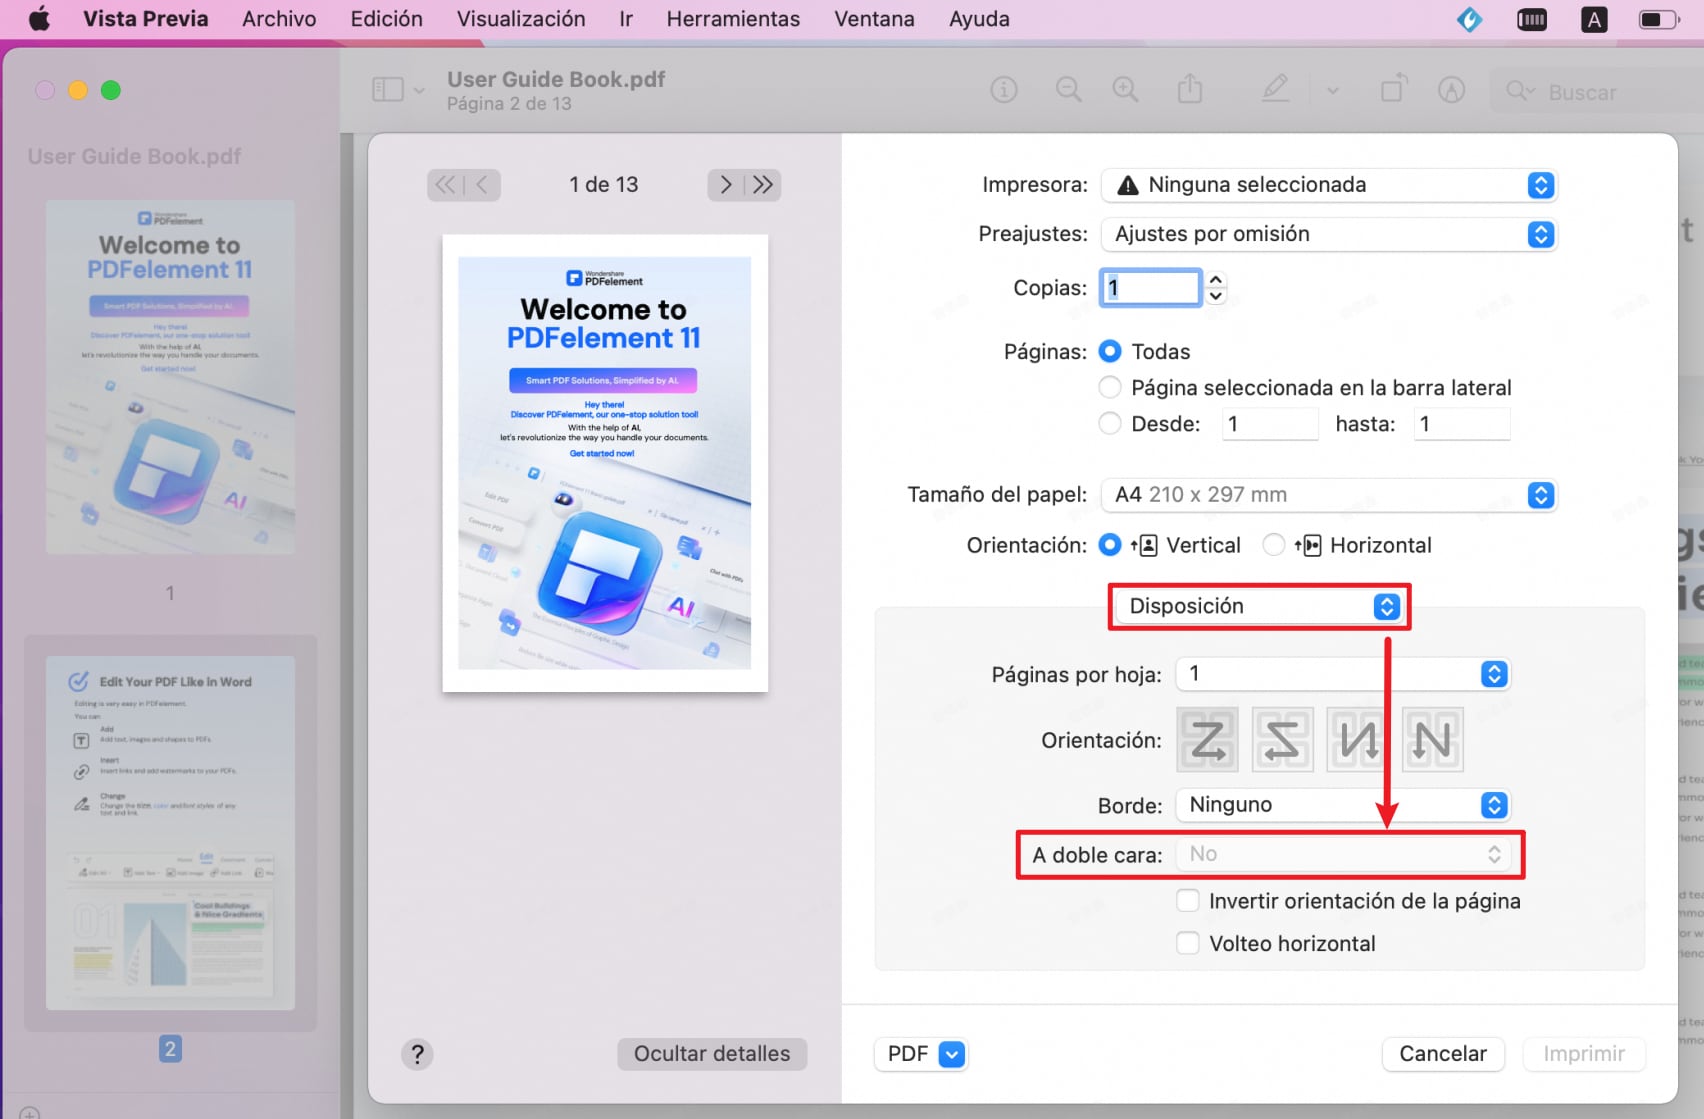Image resolution: width=1704 pixels, height=1119 pixels.
Task: Choose Vertical orientation
Action: point(1110,545)
